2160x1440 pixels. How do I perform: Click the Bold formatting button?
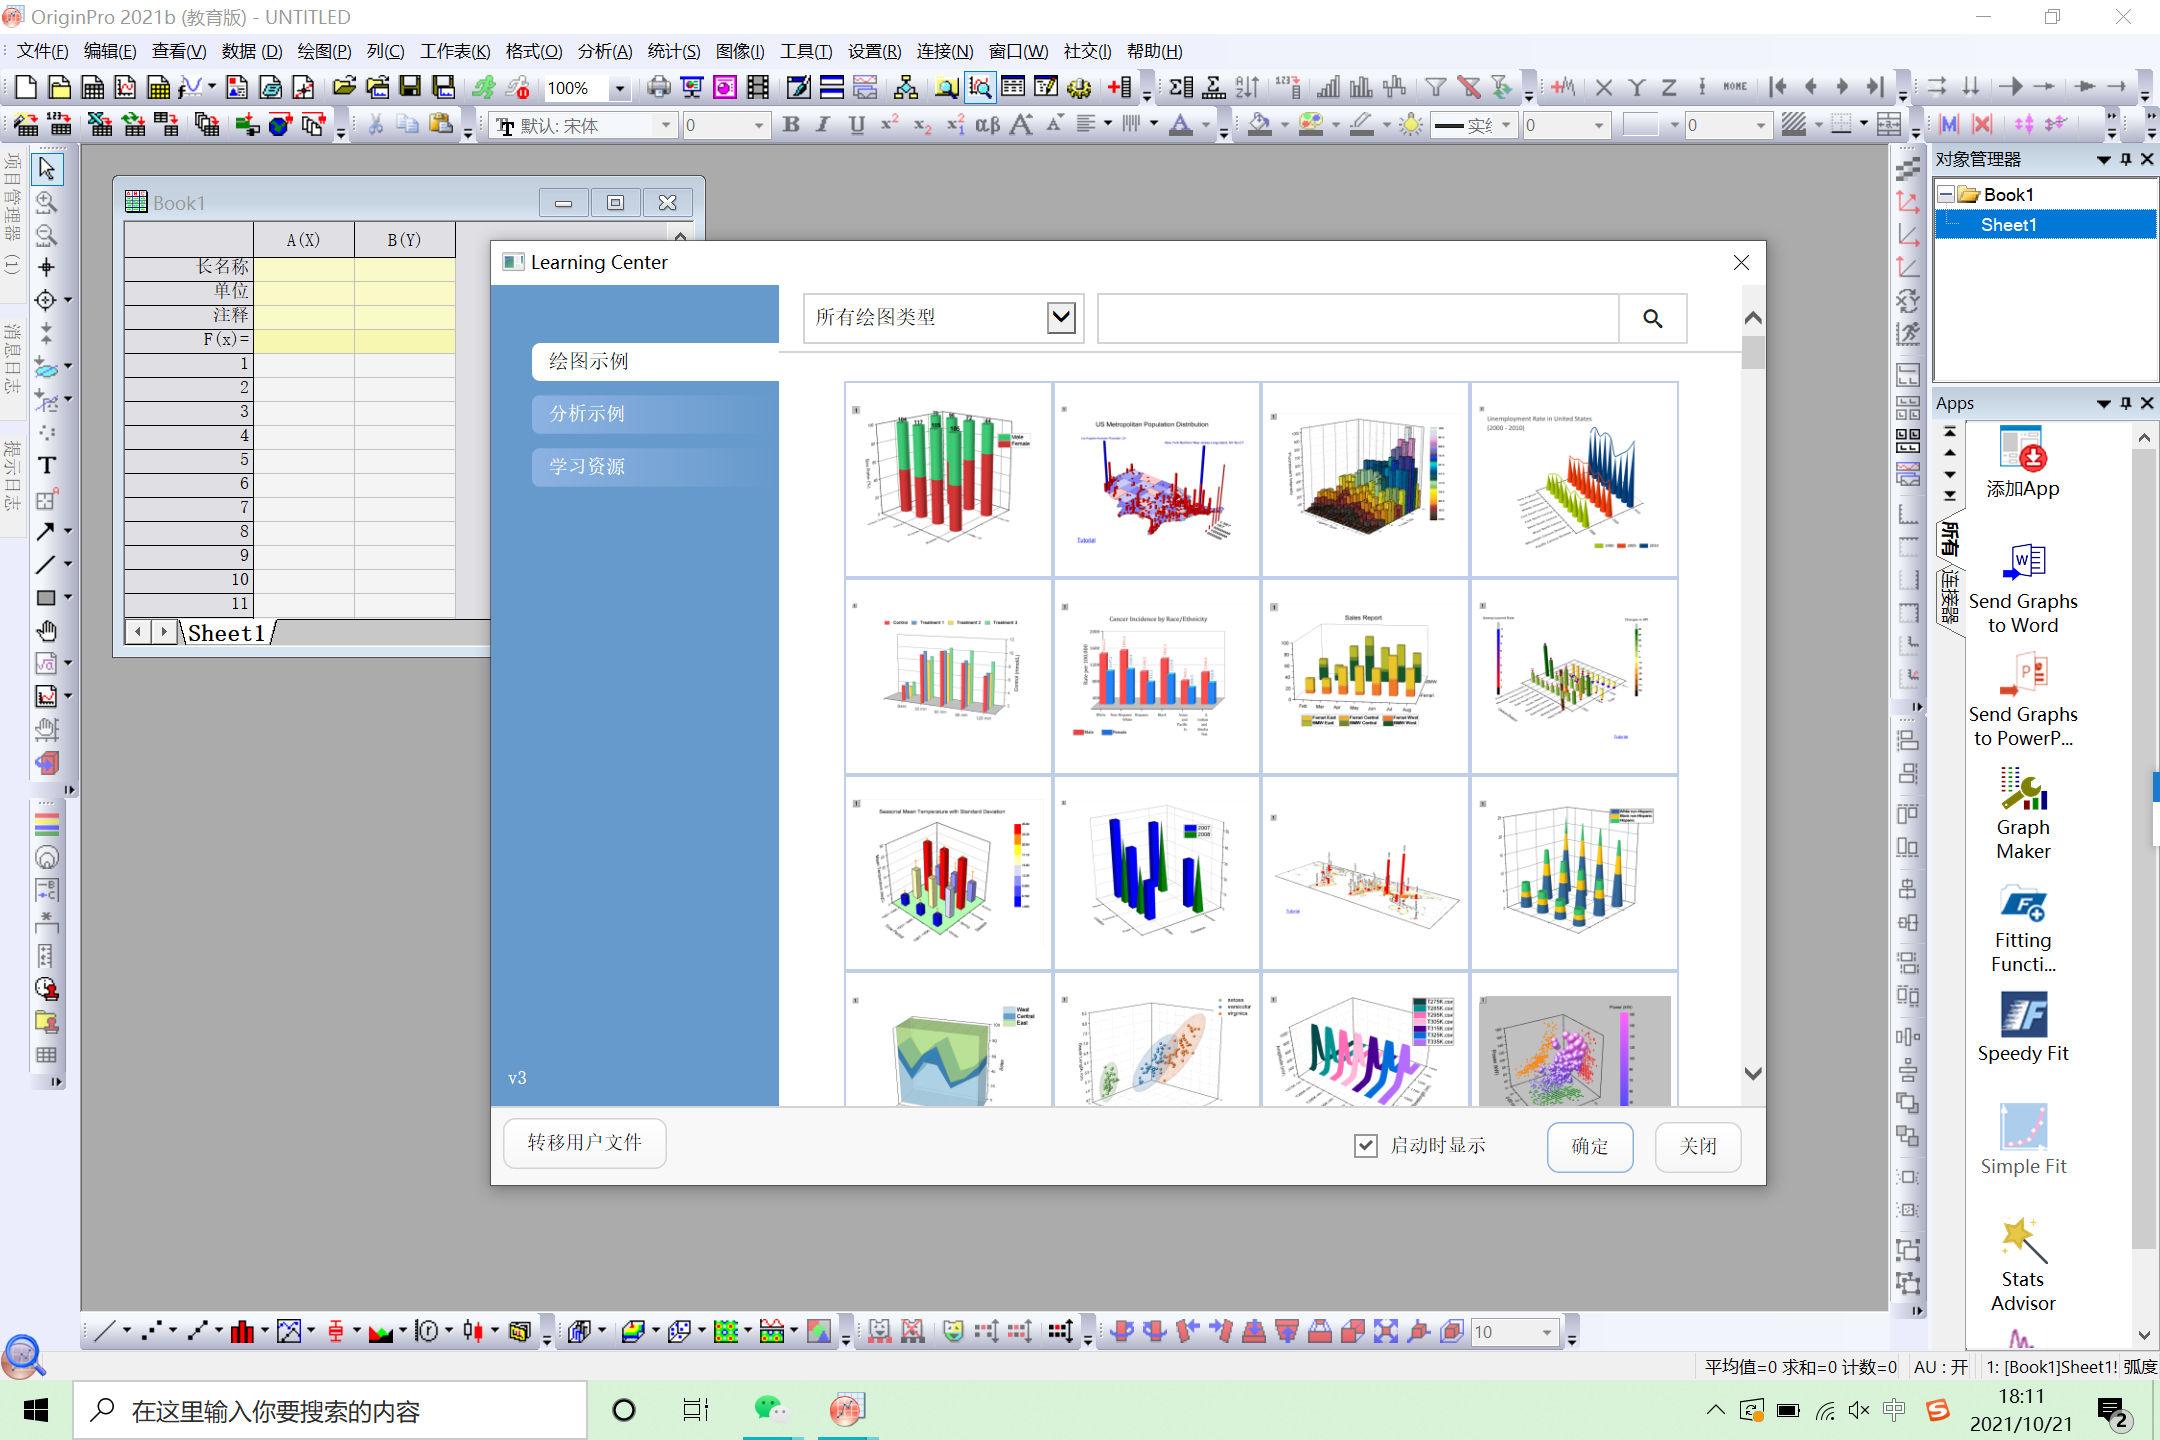click(791, 125)
